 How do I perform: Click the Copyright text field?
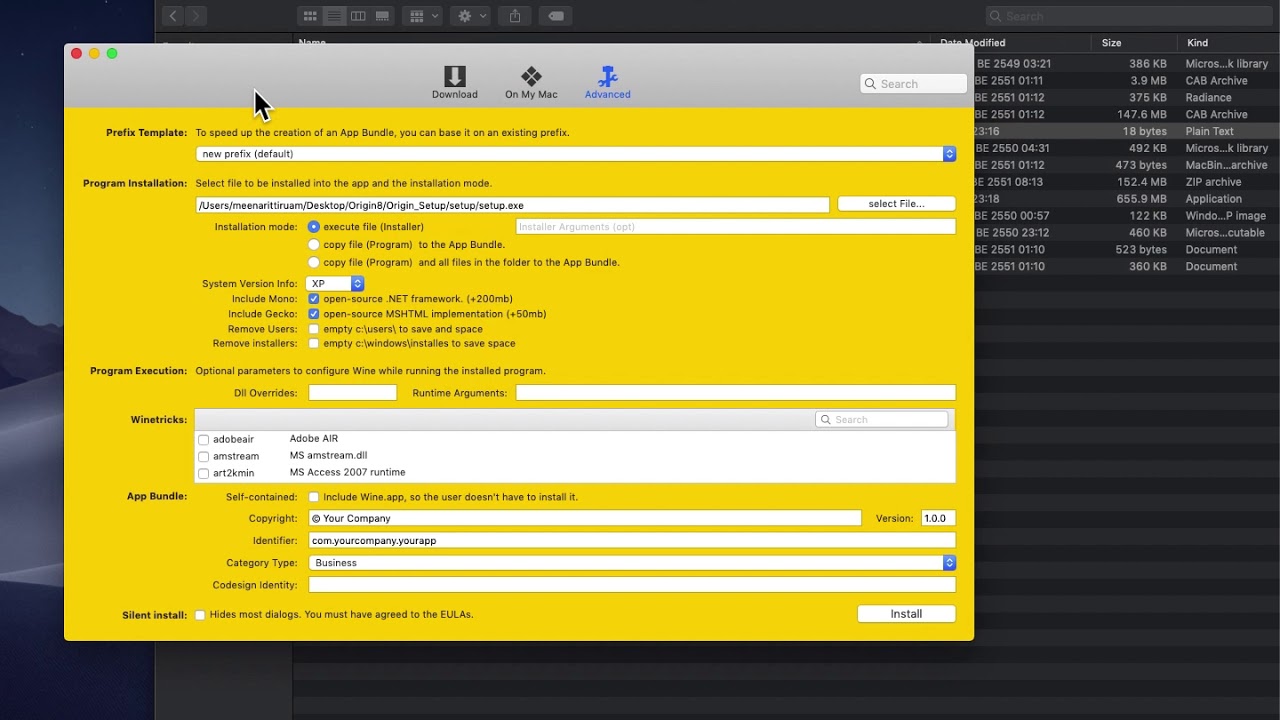(x=585, y=518)
